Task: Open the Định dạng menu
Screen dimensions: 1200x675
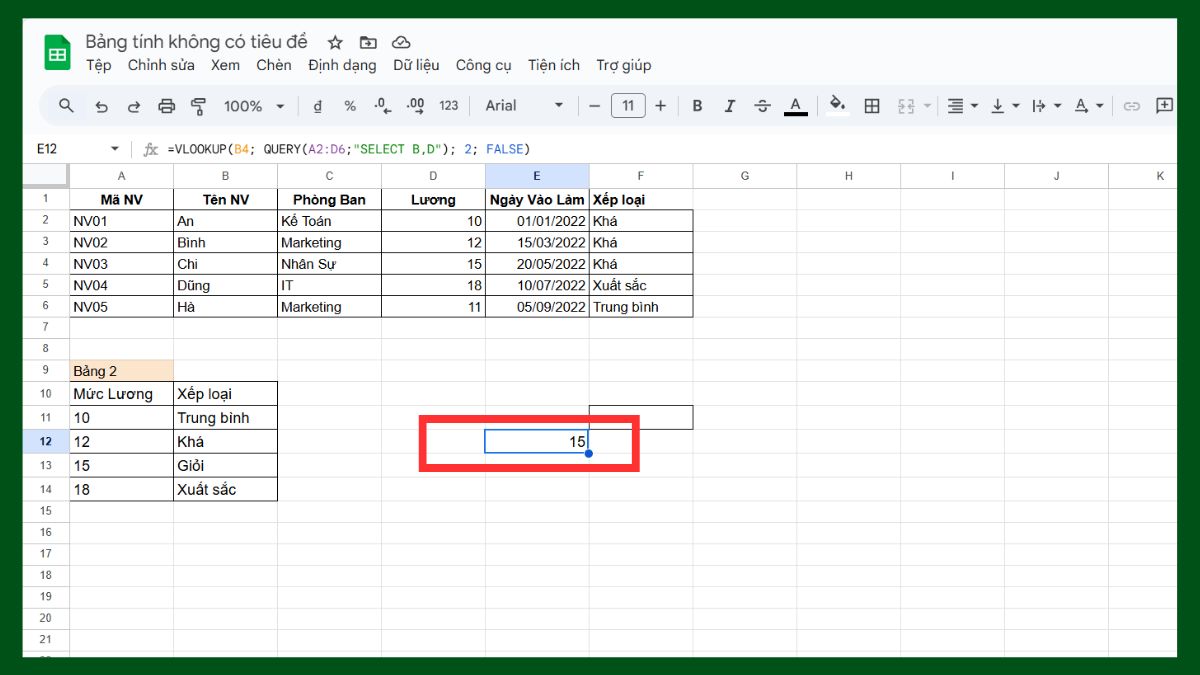Action: point(342,65)
